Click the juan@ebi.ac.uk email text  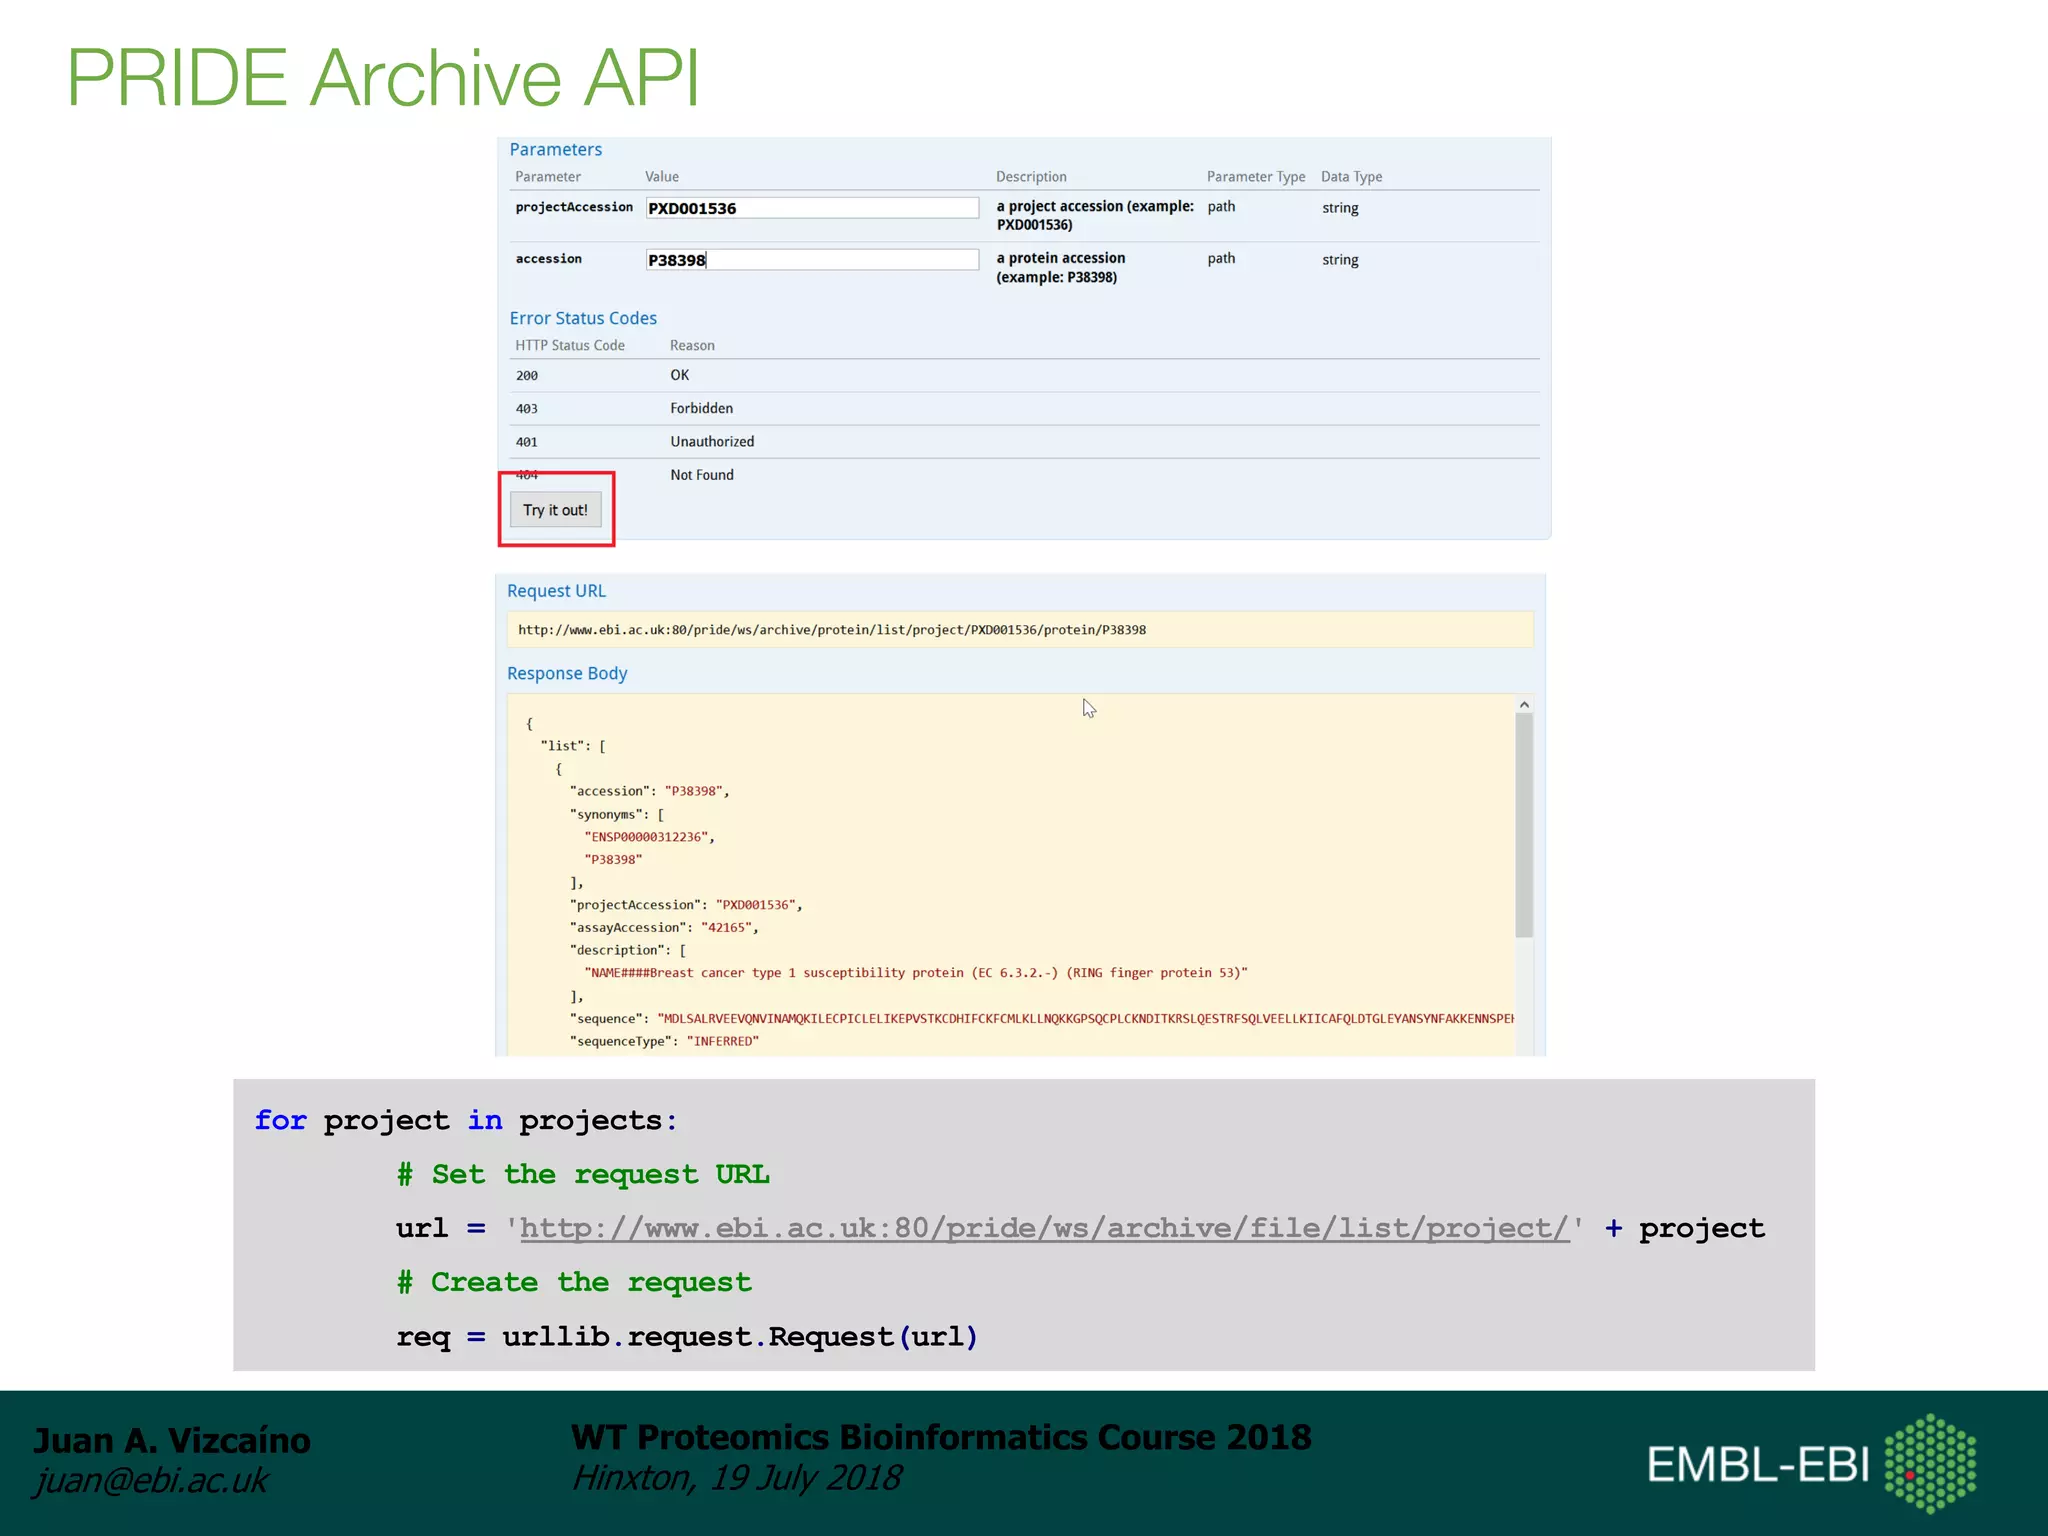151,1481
